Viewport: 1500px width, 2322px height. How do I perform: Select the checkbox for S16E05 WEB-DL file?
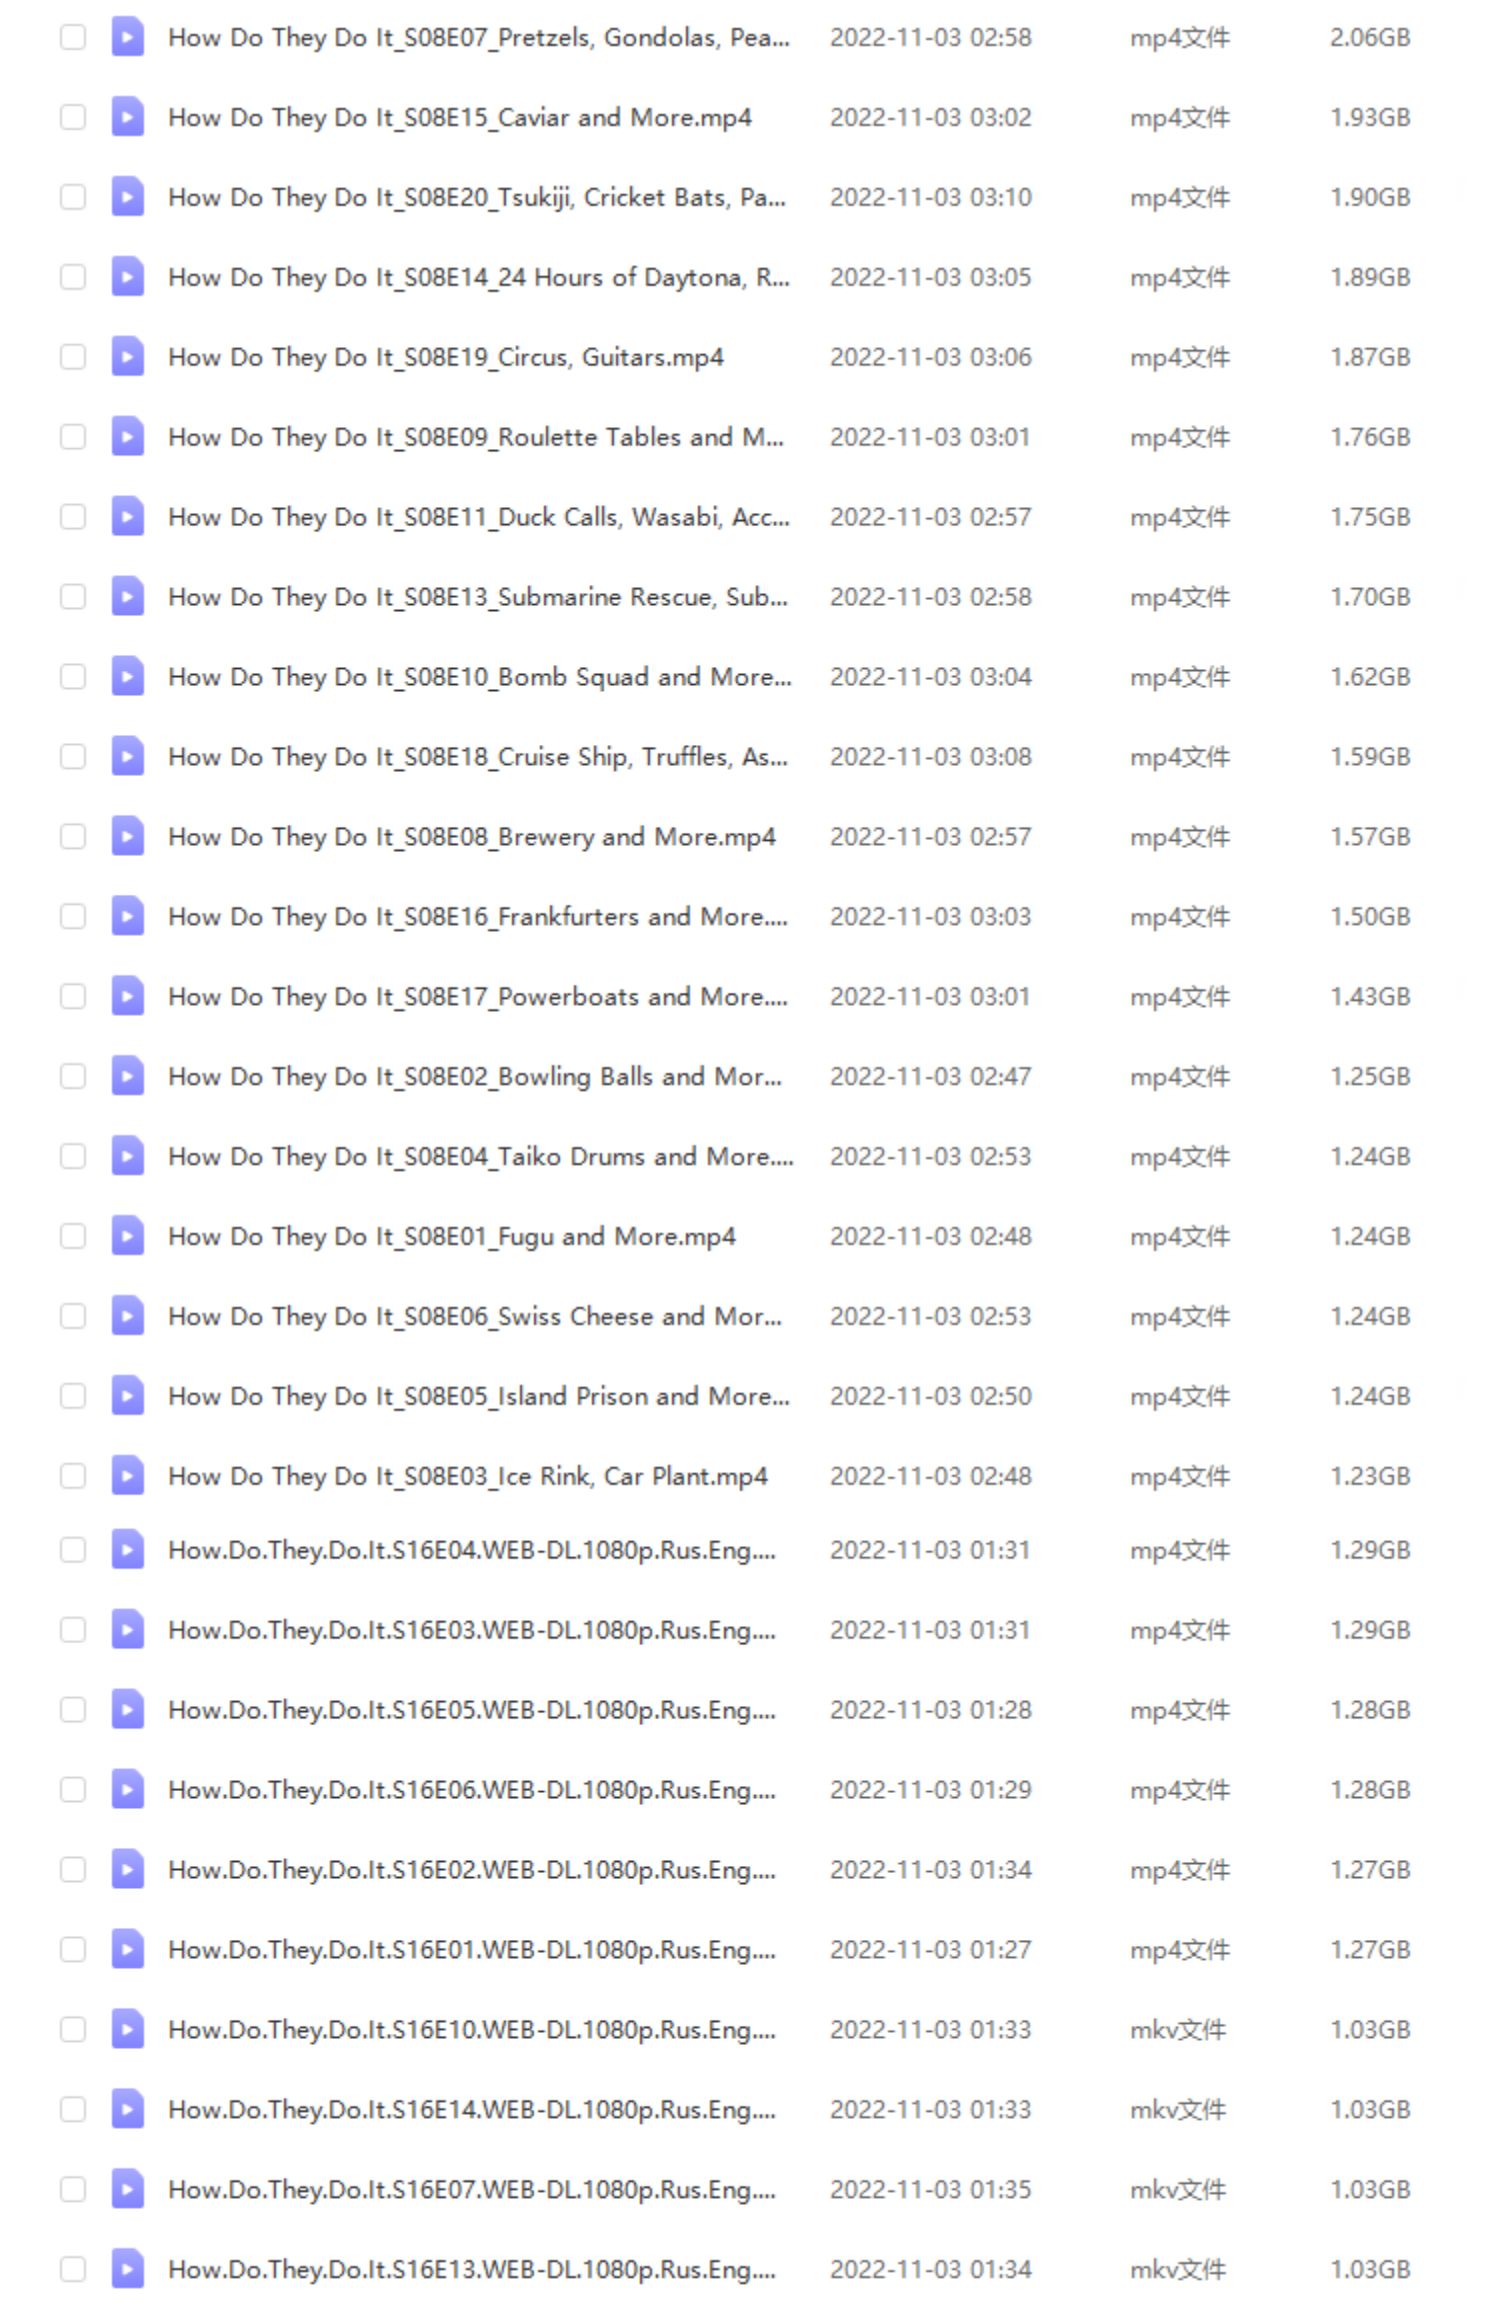[x=73, y=1710]
